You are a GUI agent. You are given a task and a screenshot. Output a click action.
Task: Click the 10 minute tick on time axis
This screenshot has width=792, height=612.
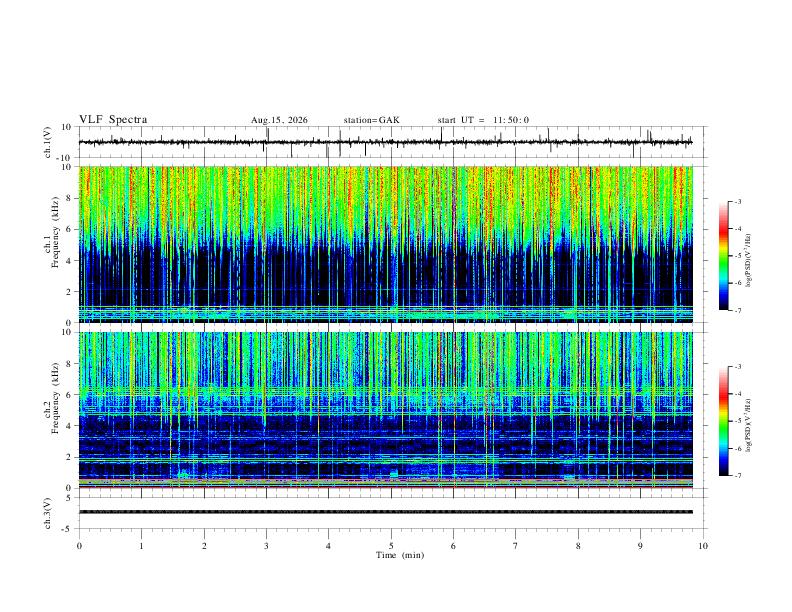[x=703, y=546]
